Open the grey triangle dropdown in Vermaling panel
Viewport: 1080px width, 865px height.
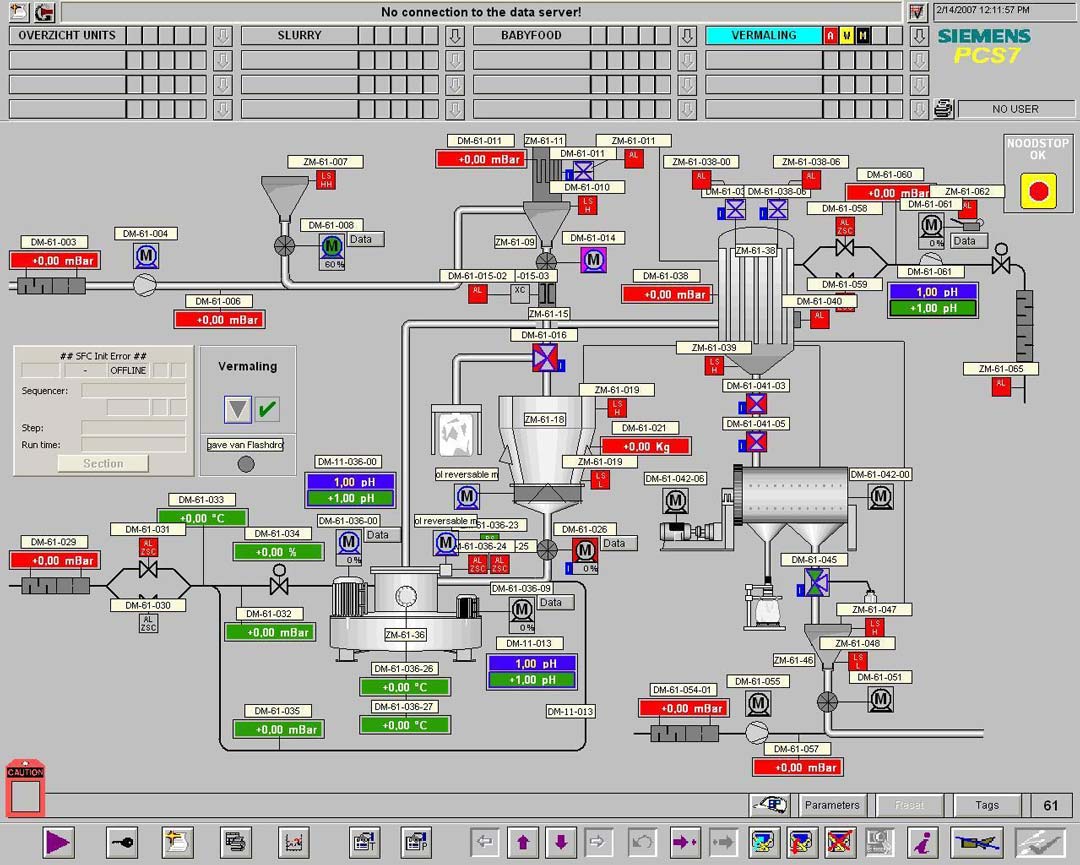(x=237, y=409)
